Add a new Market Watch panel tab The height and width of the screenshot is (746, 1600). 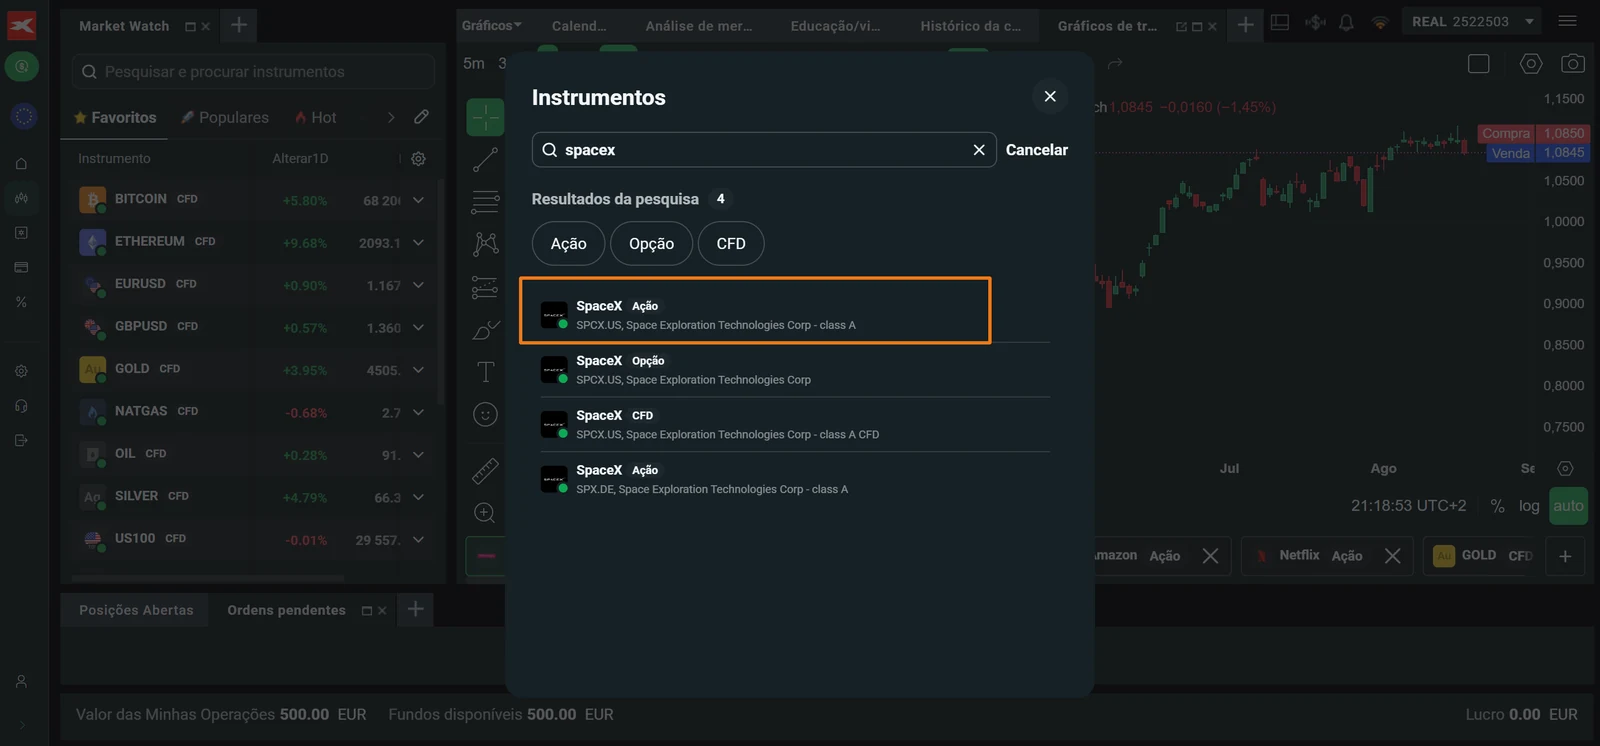[239, 25]
